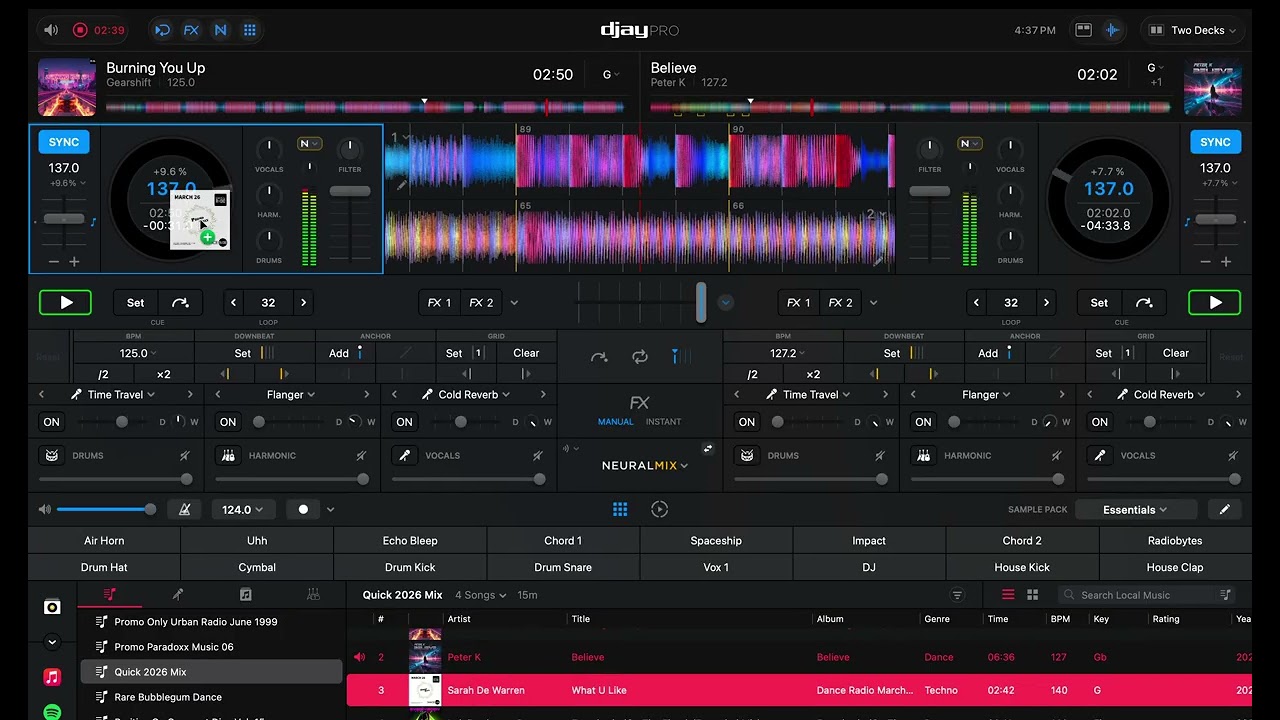Edit sample pack with pencil icon
The width and height of the screenshot is (1280, 720).
coord(1224,509)
